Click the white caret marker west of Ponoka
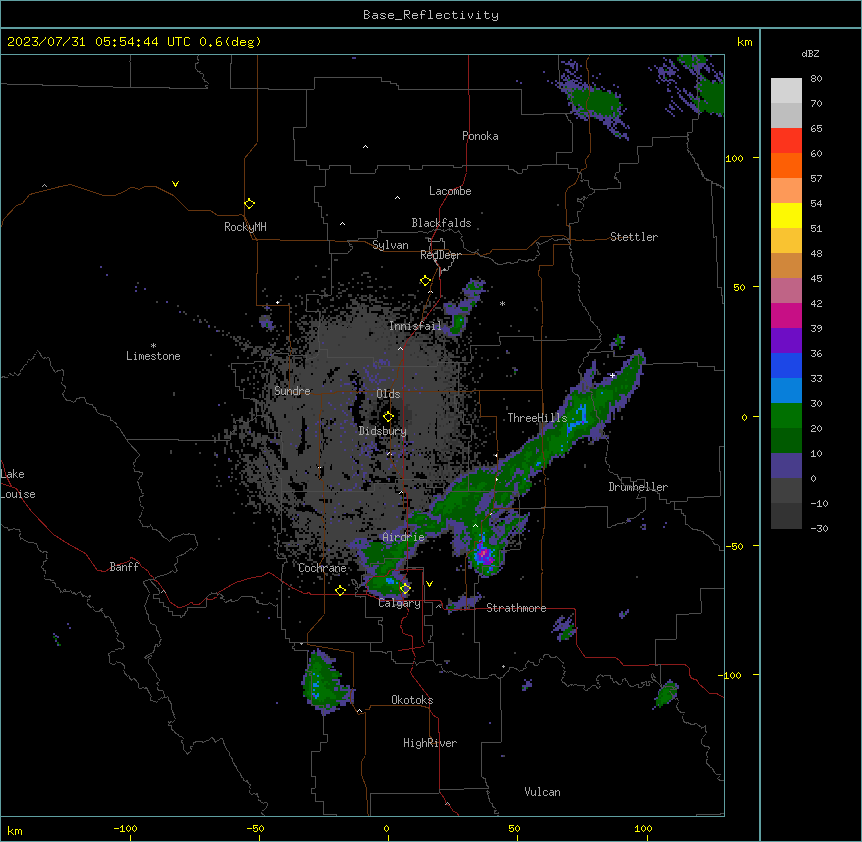Image resolution: width=862 pixels, height=842 pixels. (x=365, y=147)
